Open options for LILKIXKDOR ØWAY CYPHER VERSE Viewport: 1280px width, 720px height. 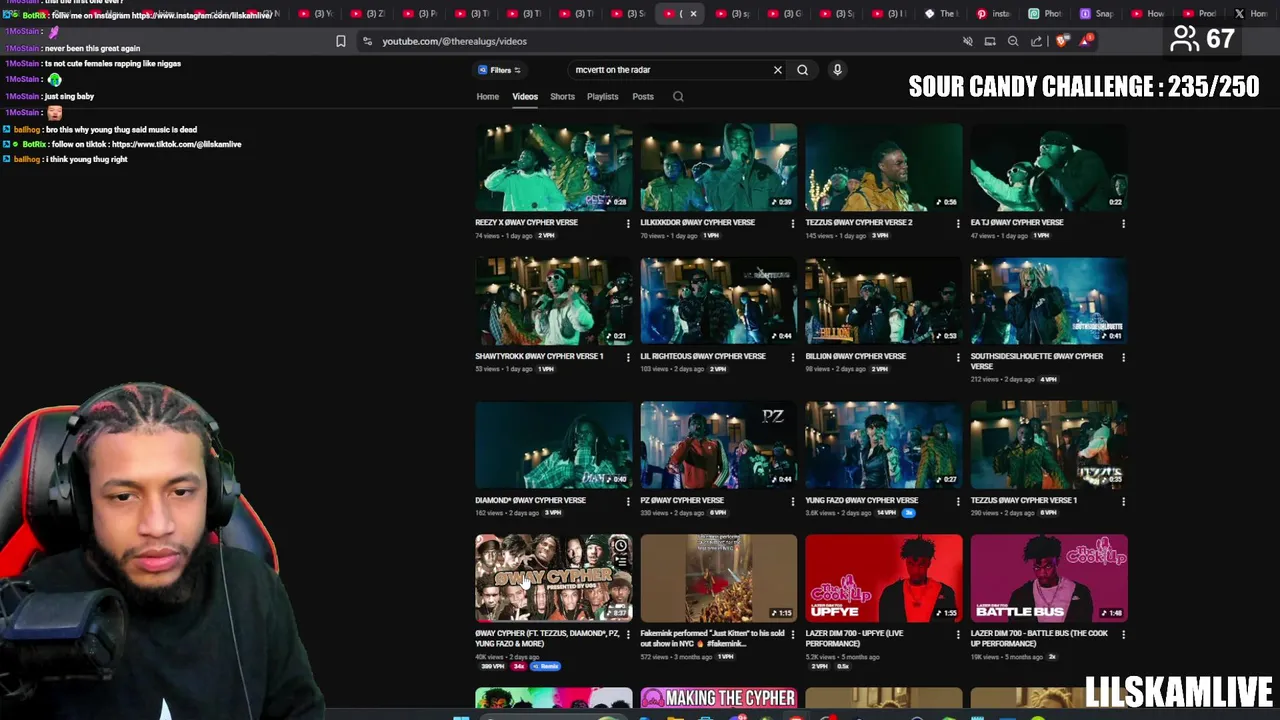793,223
